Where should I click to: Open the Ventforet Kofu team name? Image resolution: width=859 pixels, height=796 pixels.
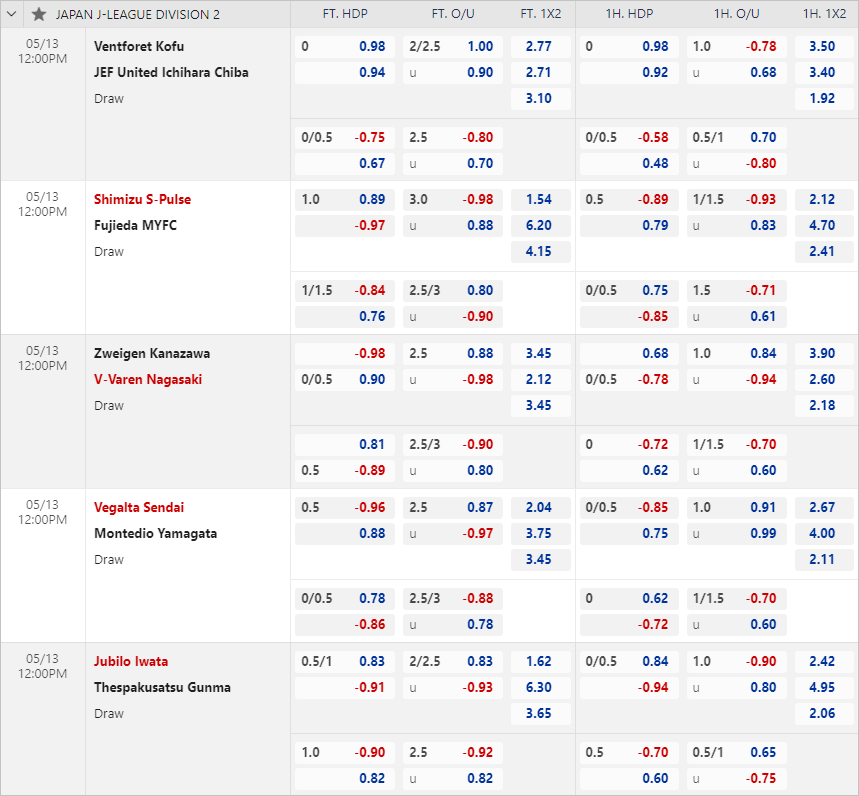pos(139,47)
